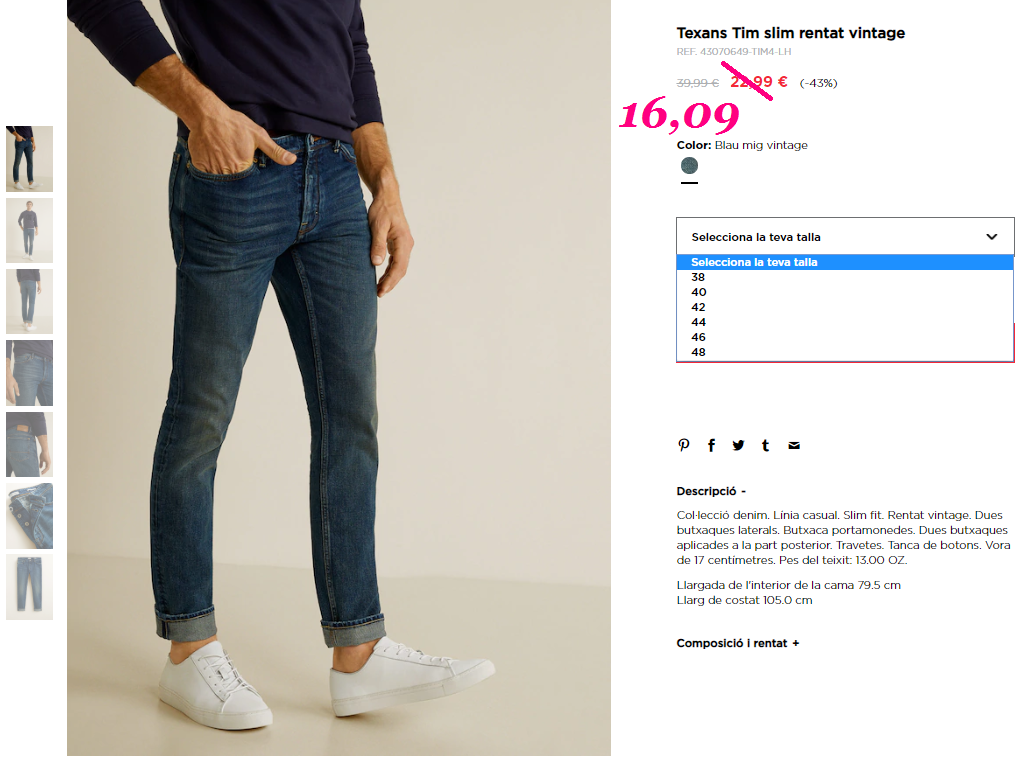Click the size dropdown chevron arrow
The image size is (1020, 761).
click(991, 237)
